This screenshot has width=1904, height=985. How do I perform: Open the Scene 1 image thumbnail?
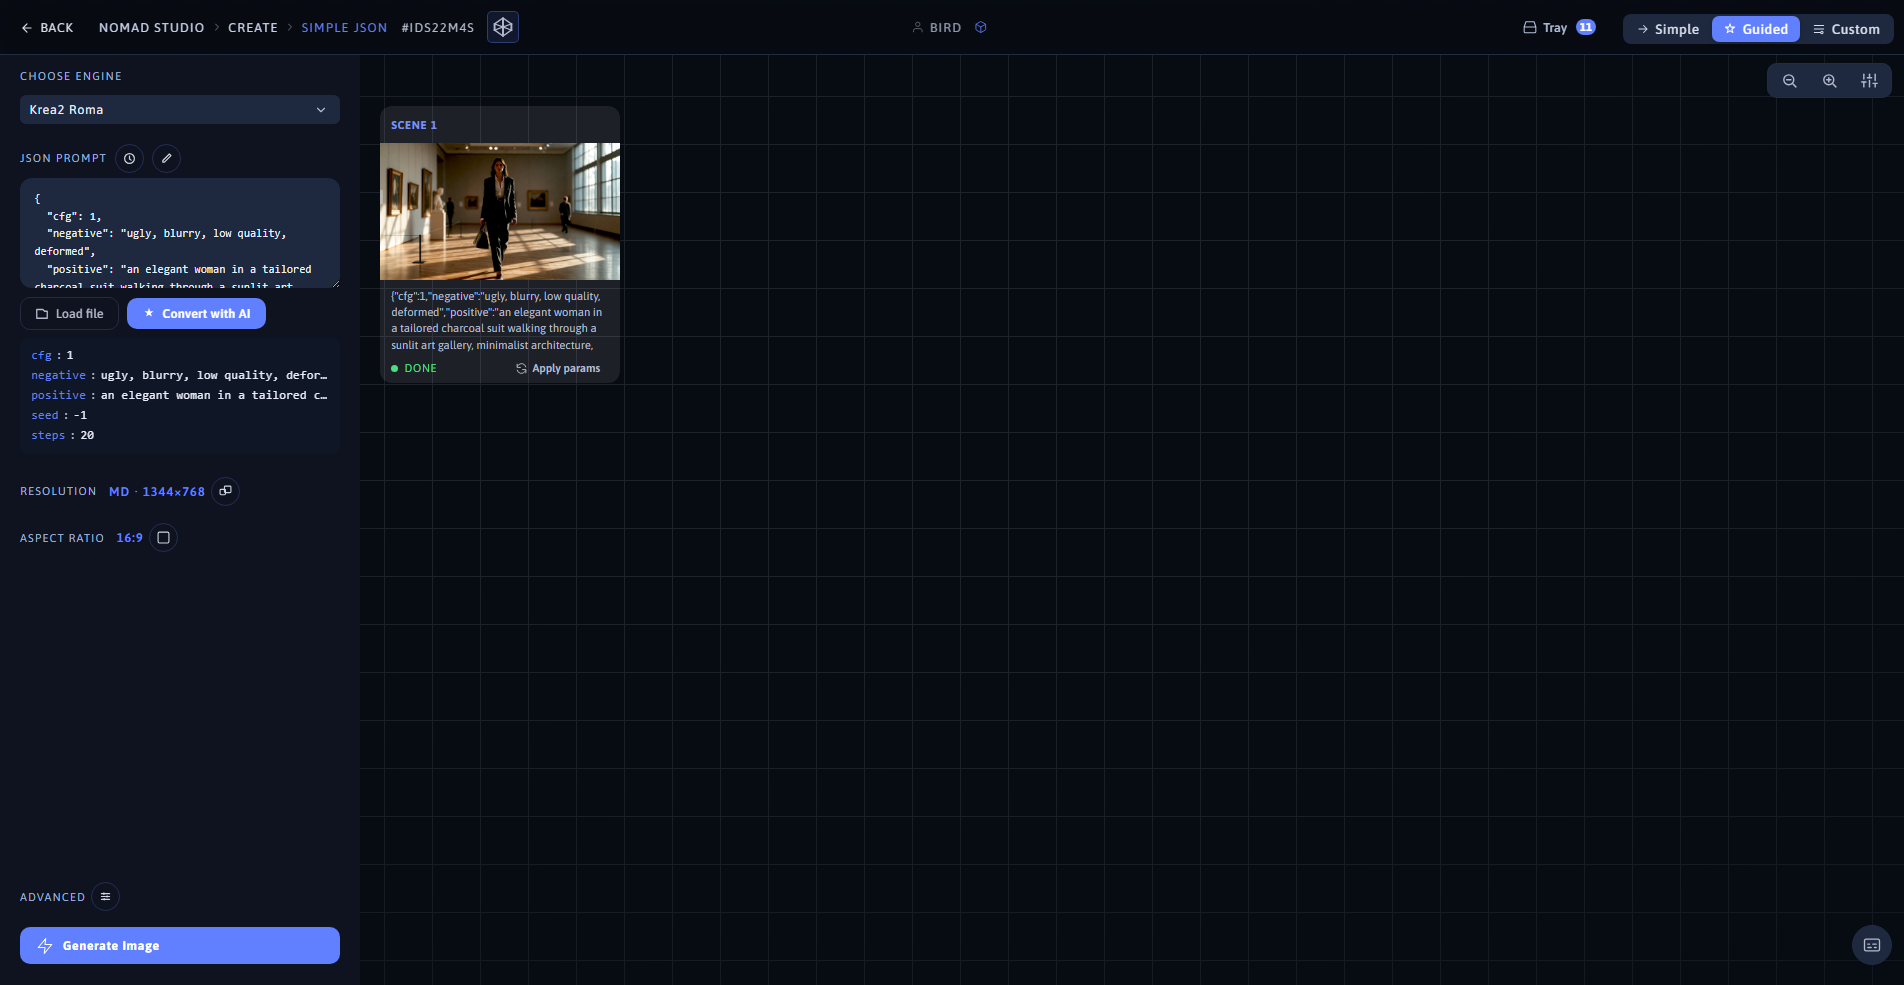[x=500, y=211]
